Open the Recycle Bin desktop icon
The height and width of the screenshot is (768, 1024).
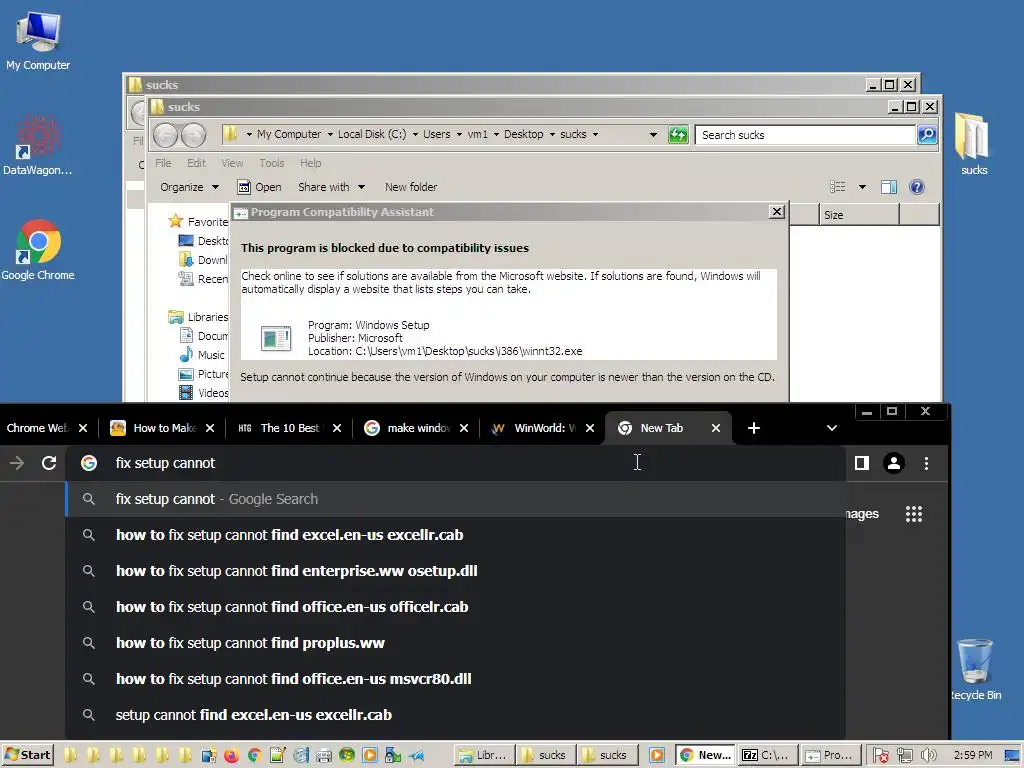tap(975, 669)
